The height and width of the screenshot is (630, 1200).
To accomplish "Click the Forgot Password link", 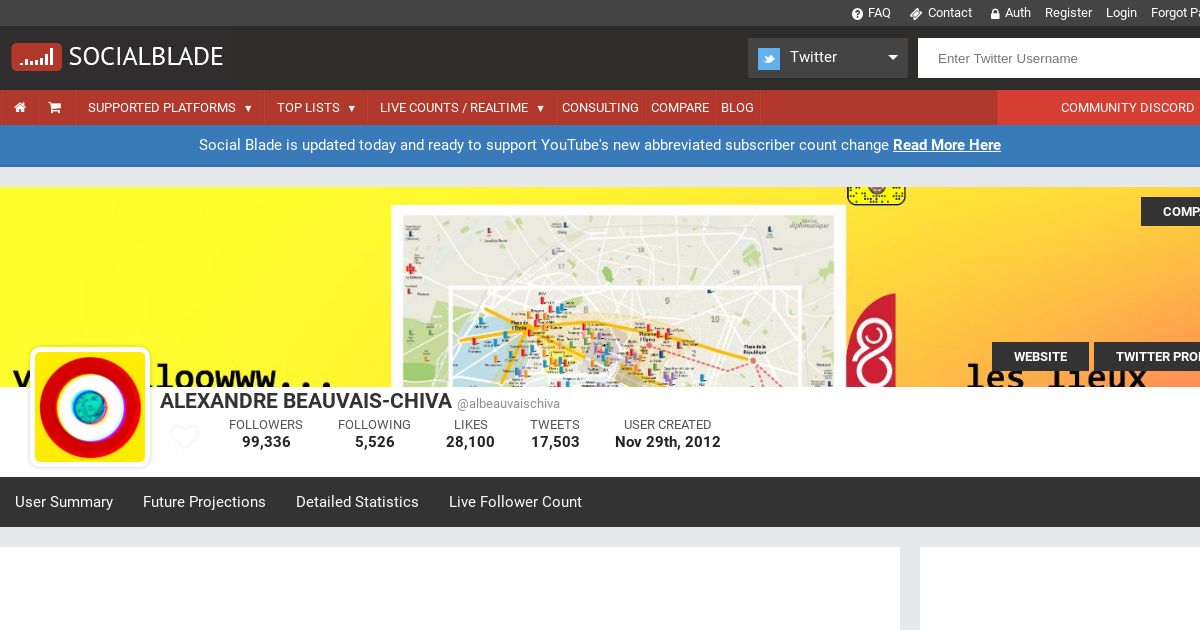I will (x=1175, y=13).
